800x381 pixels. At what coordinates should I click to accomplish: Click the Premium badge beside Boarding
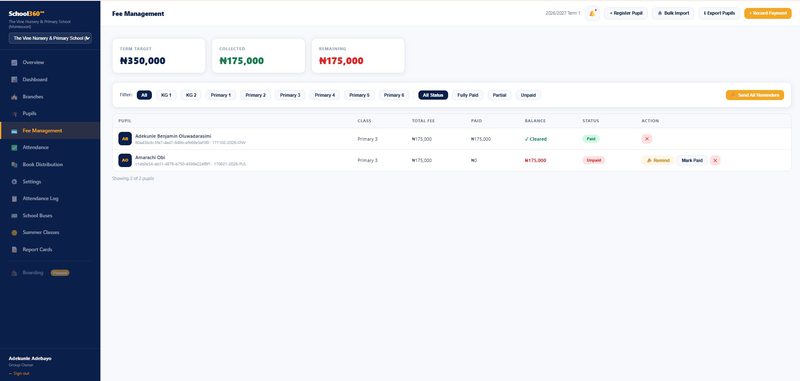click(60, 273)
